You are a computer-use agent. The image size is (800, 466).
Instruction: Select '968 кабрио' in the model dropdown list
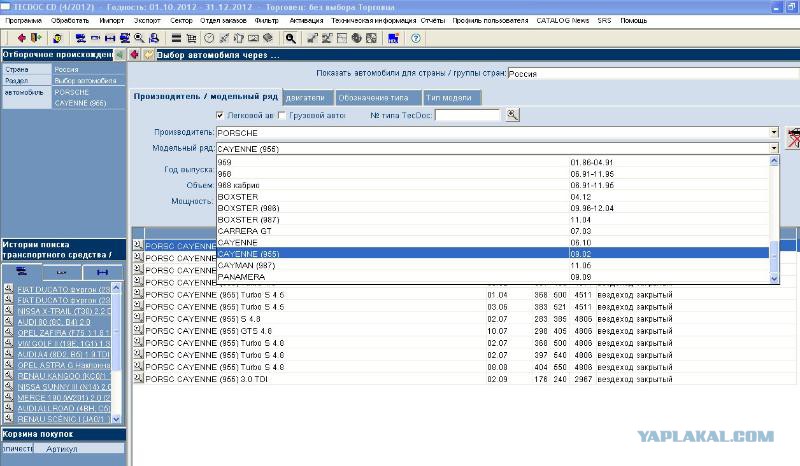(x=493, y=185)
